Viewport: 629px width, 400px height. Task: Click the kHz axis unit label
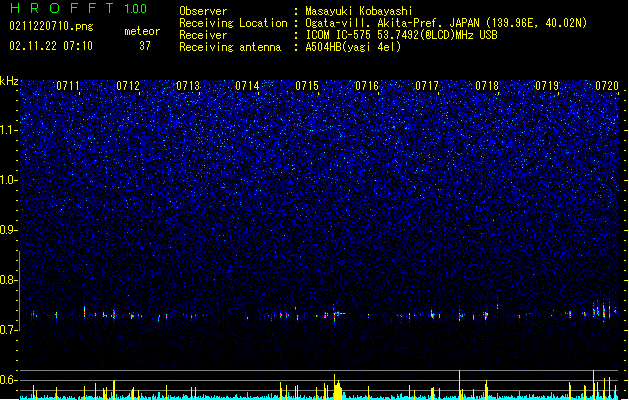pyautogui.click(x=9, y=81)
